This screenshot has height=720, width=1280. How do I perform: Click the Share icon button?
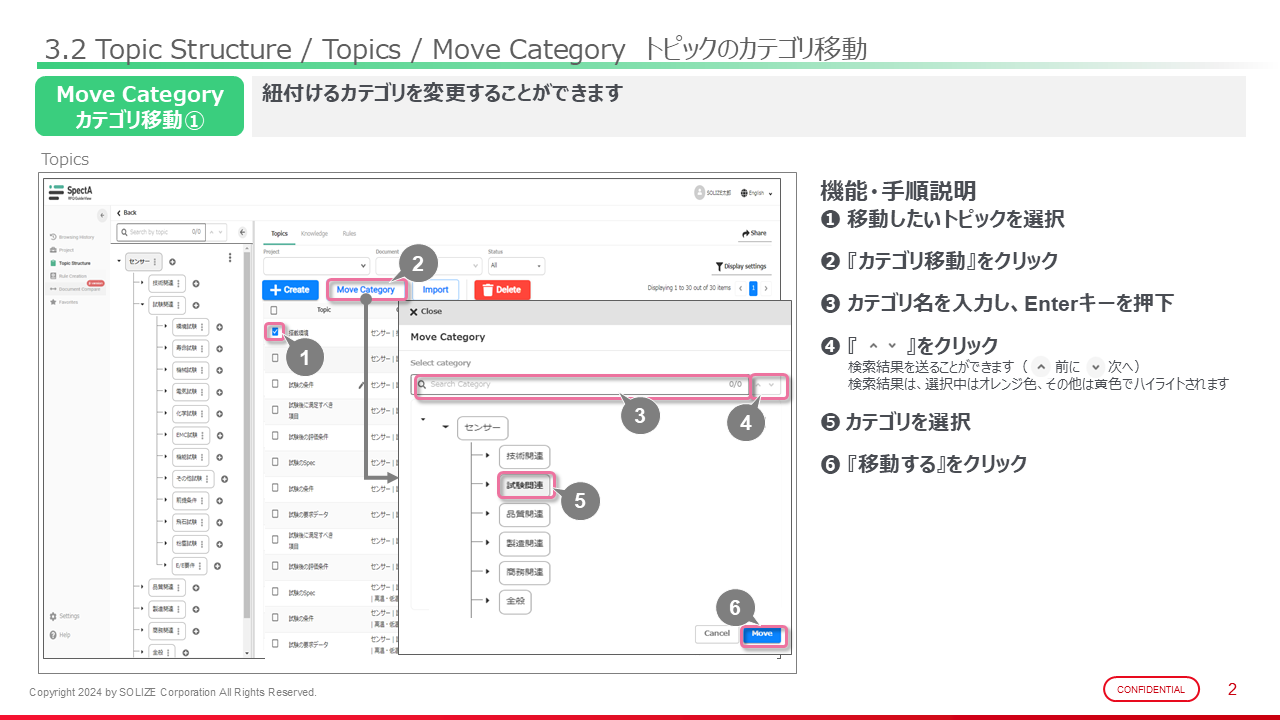(x=755, y=233)
